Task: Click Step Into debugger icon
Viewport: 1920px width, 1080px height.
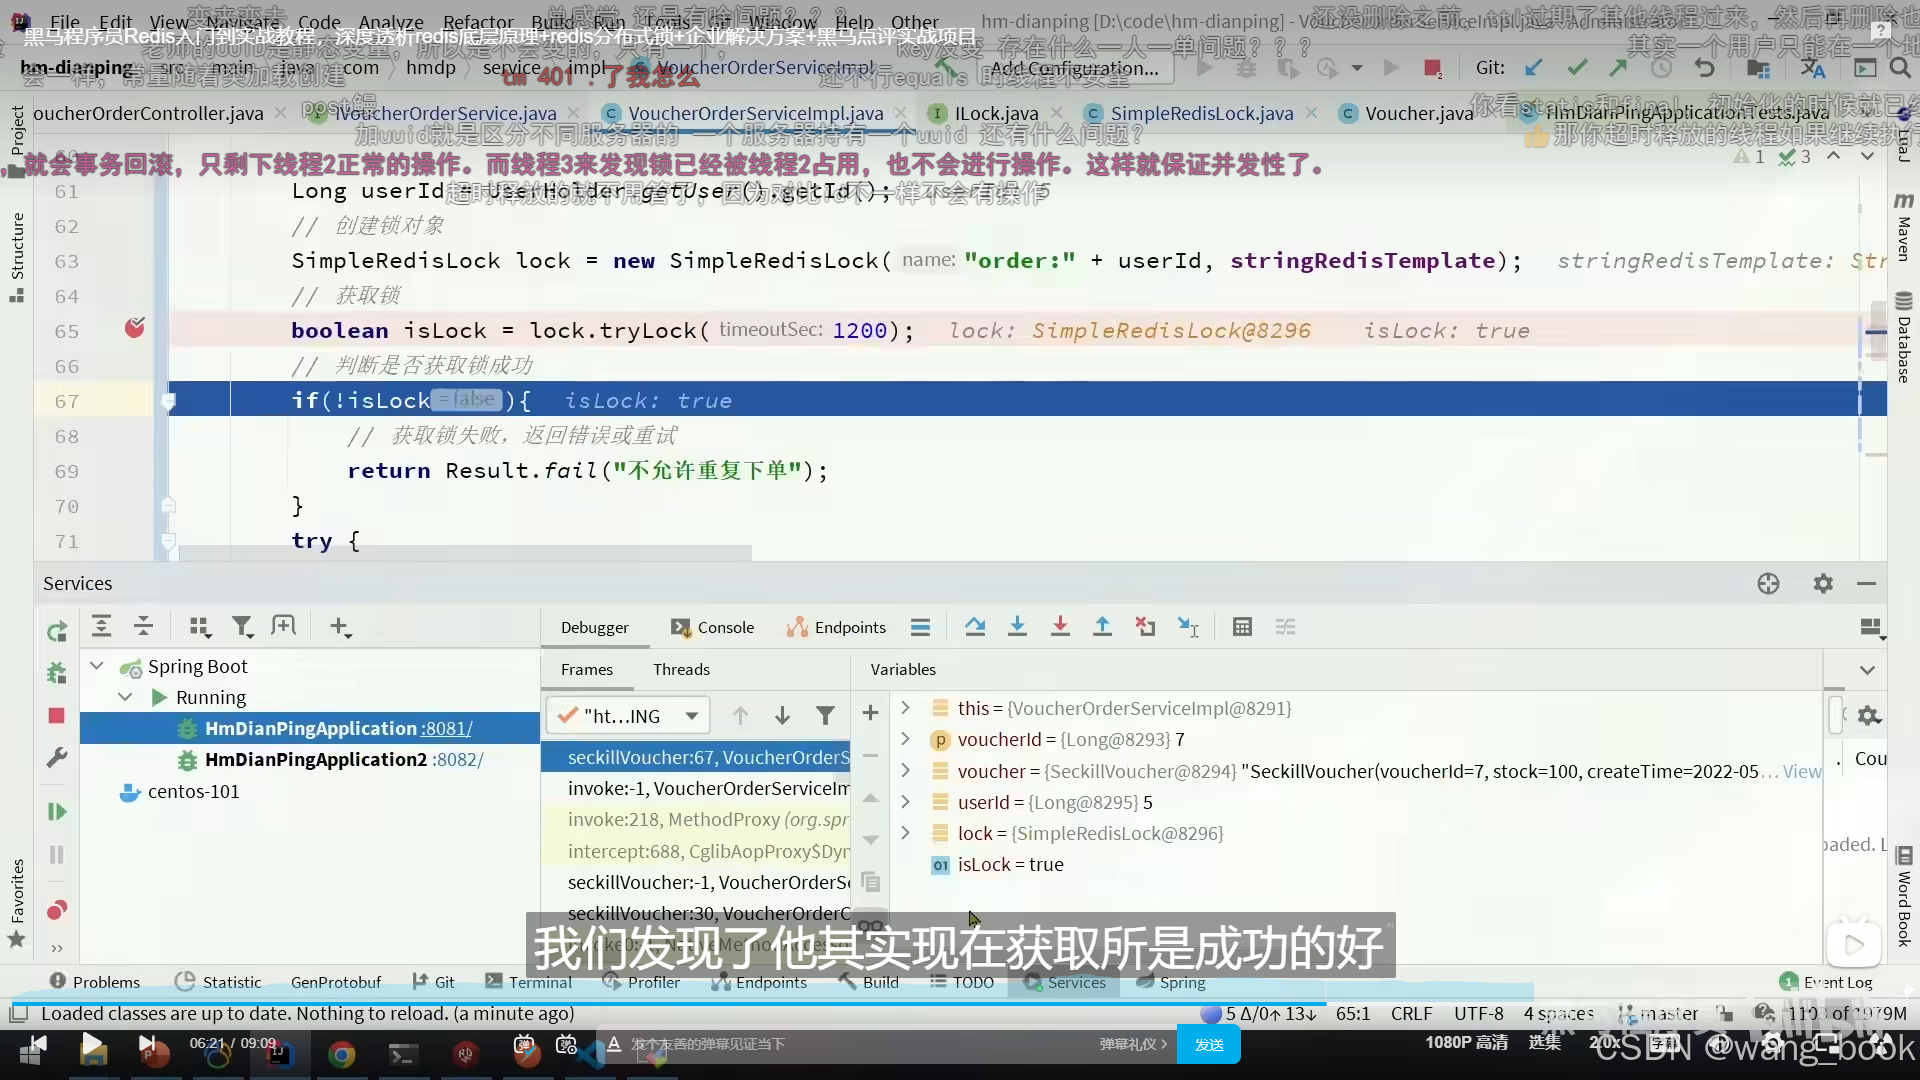Action: 1017,627
